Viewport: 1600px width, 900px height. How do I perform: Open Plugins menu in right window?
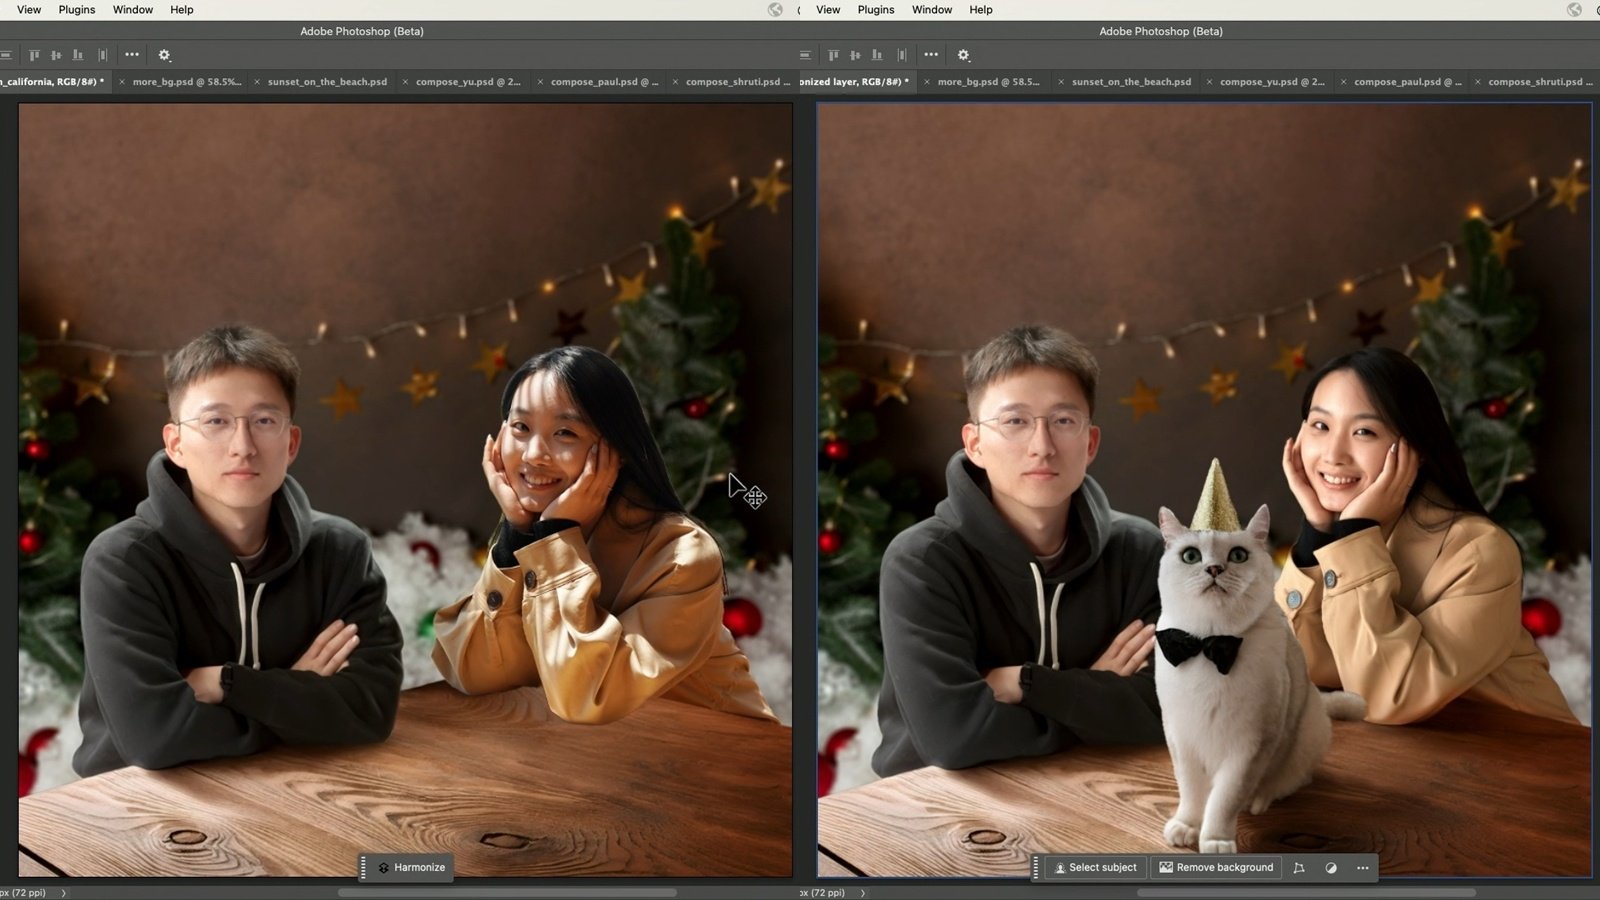click(x=876, y=10)
